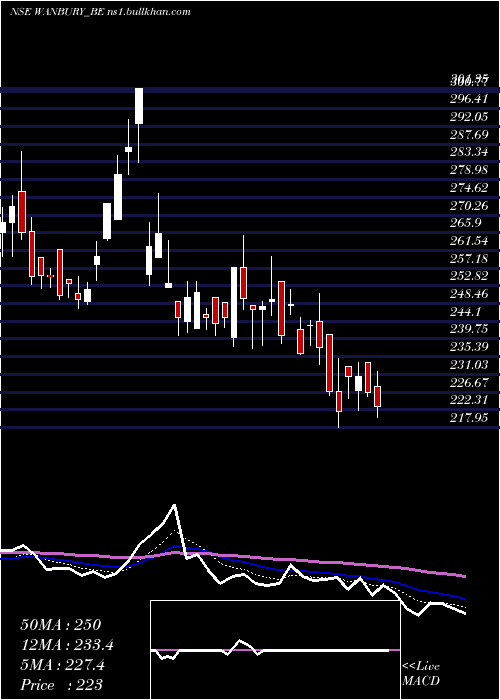Select the 252.82 axis value
The image size is (500, 700).
pyautogui.click(x=468, y=276)
